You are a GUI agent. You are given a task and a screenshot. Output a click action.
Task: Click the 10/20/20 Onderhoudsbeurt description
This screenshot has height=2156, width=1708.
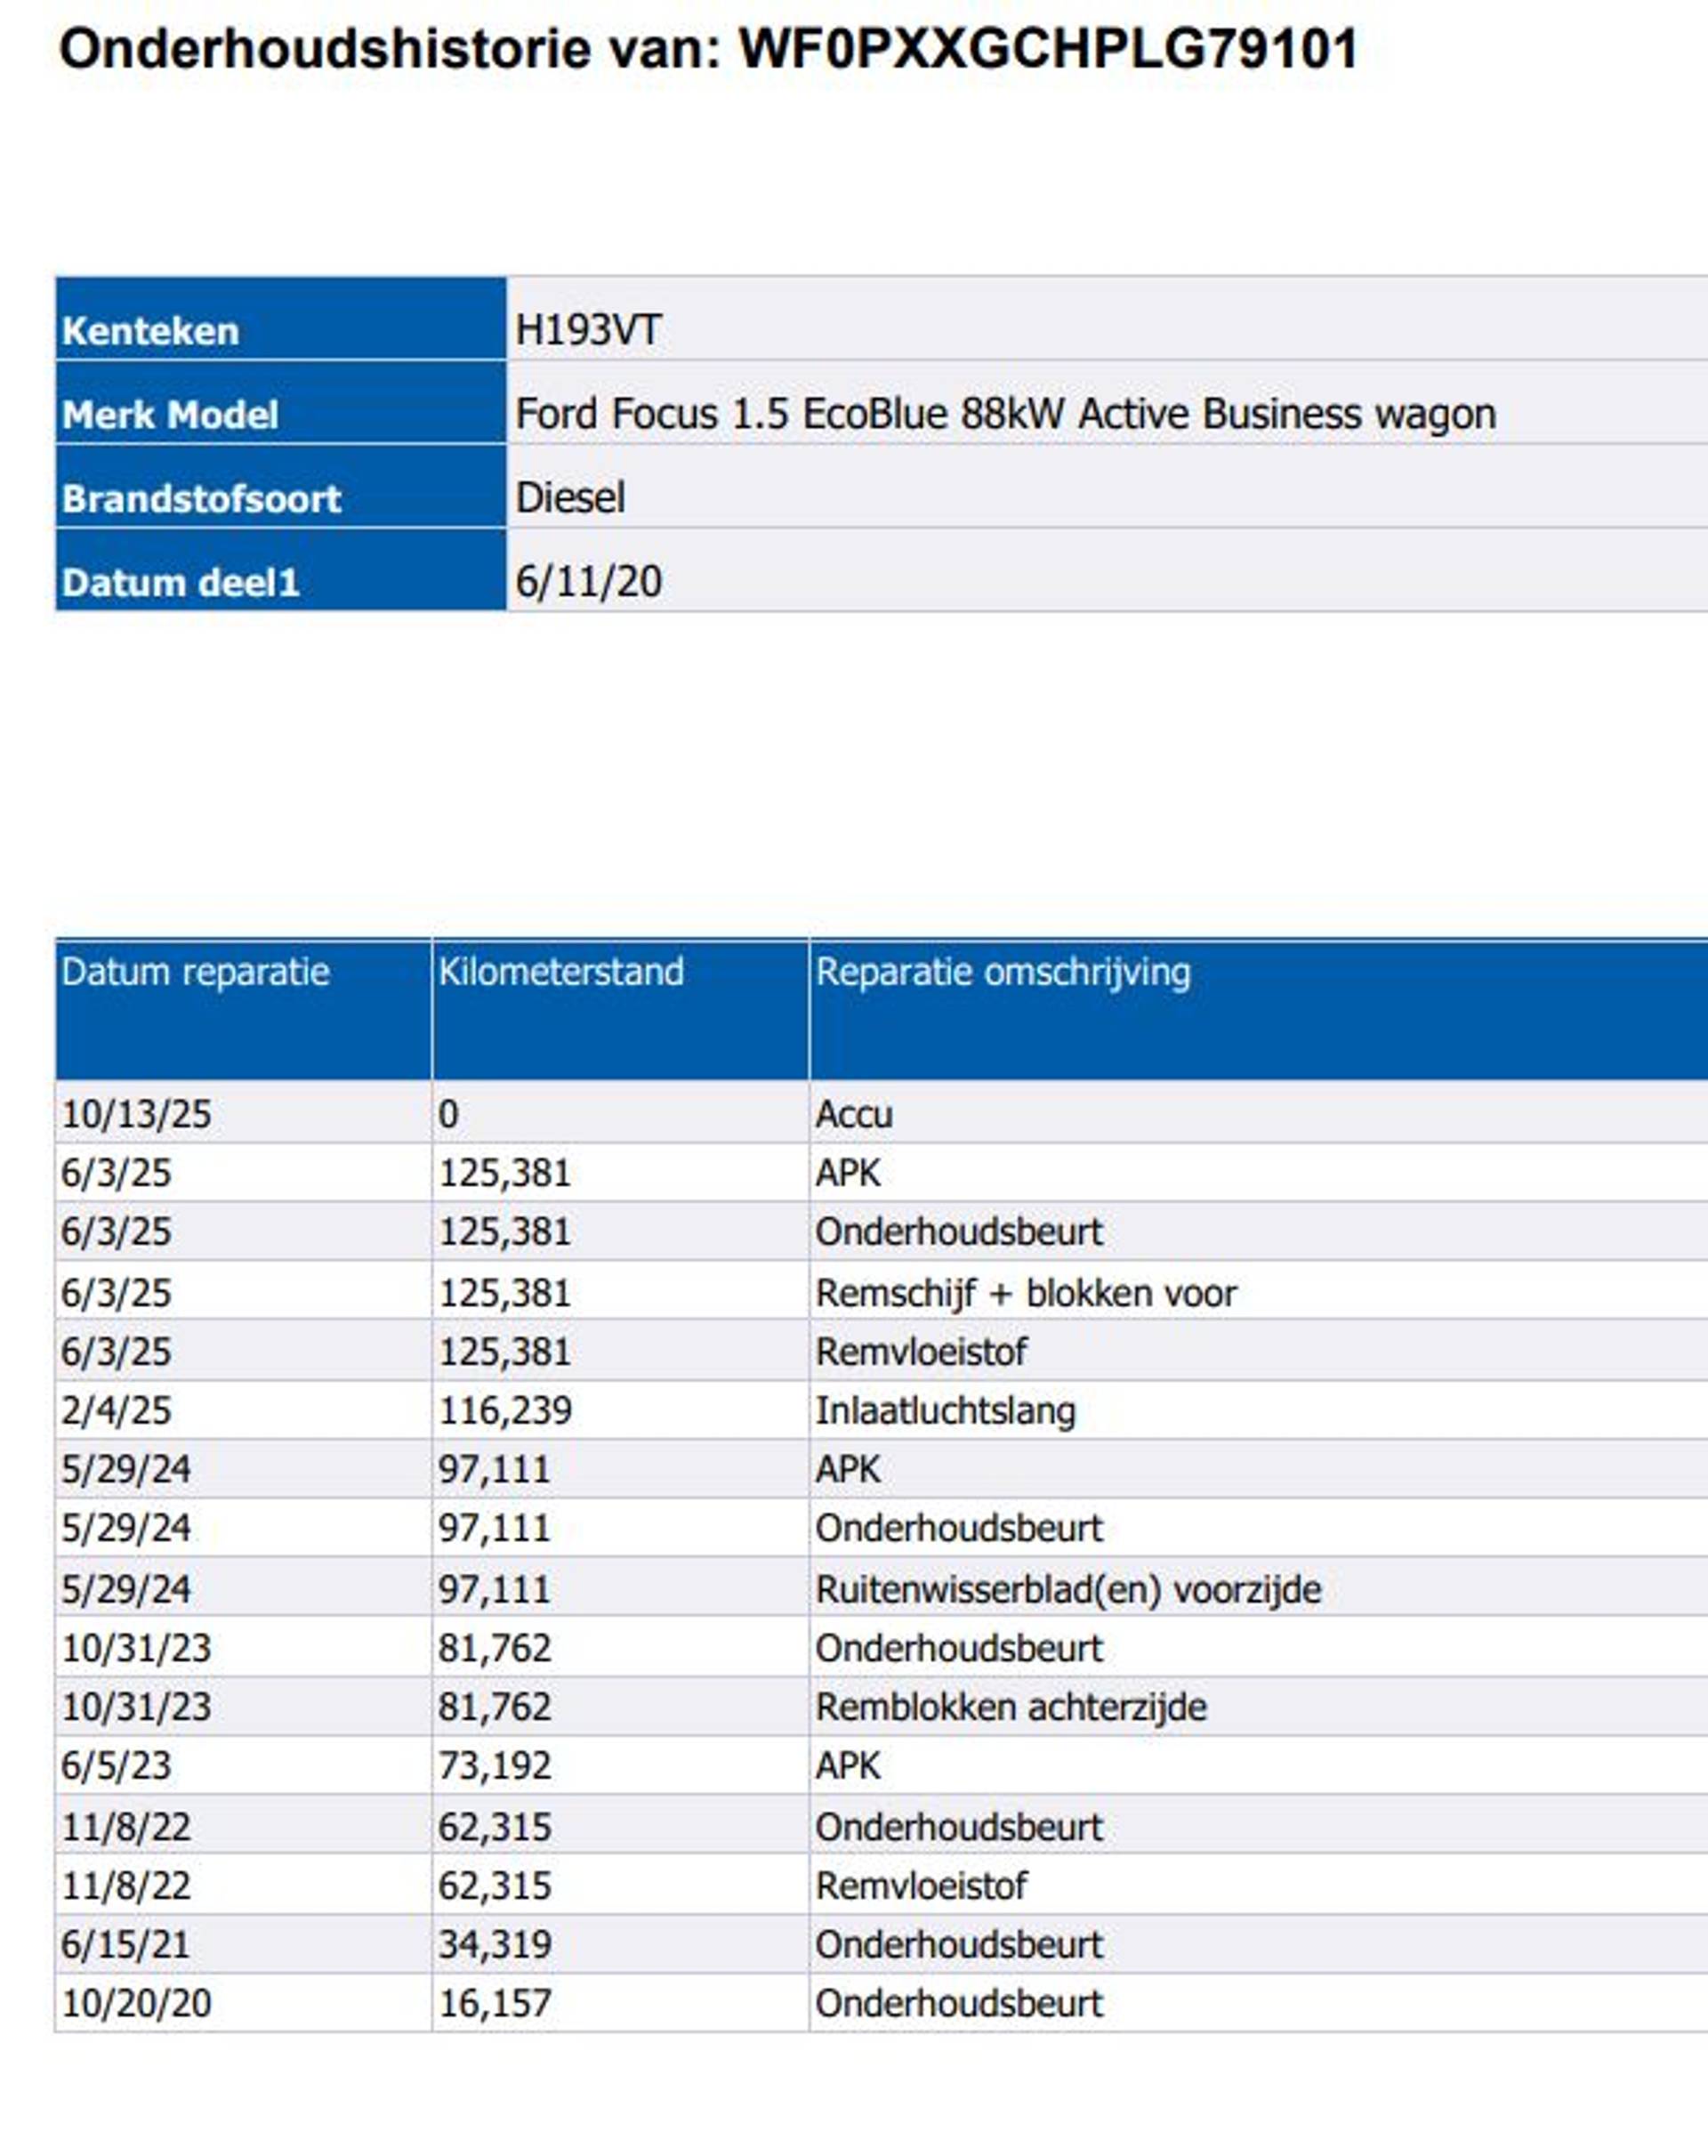pyautogui.click(x=958, y=2003)
